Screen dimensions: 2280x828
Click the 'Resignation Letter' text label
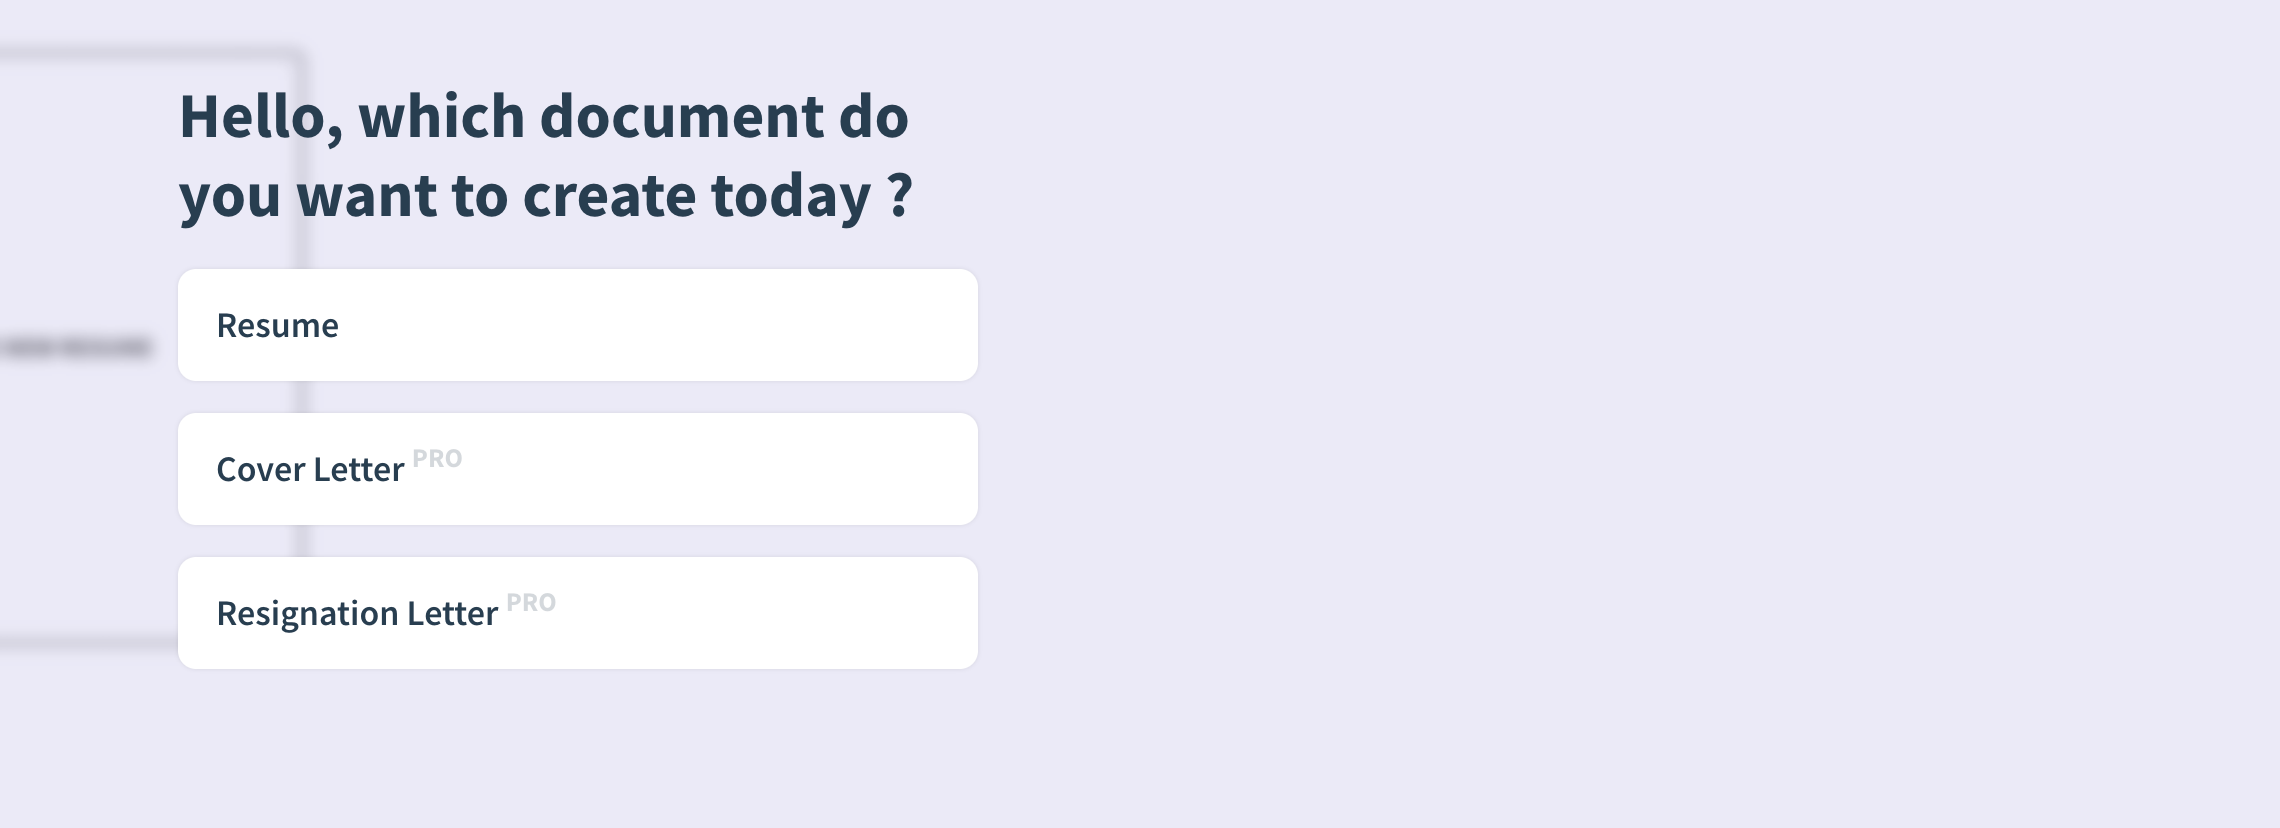pos(357,614)
